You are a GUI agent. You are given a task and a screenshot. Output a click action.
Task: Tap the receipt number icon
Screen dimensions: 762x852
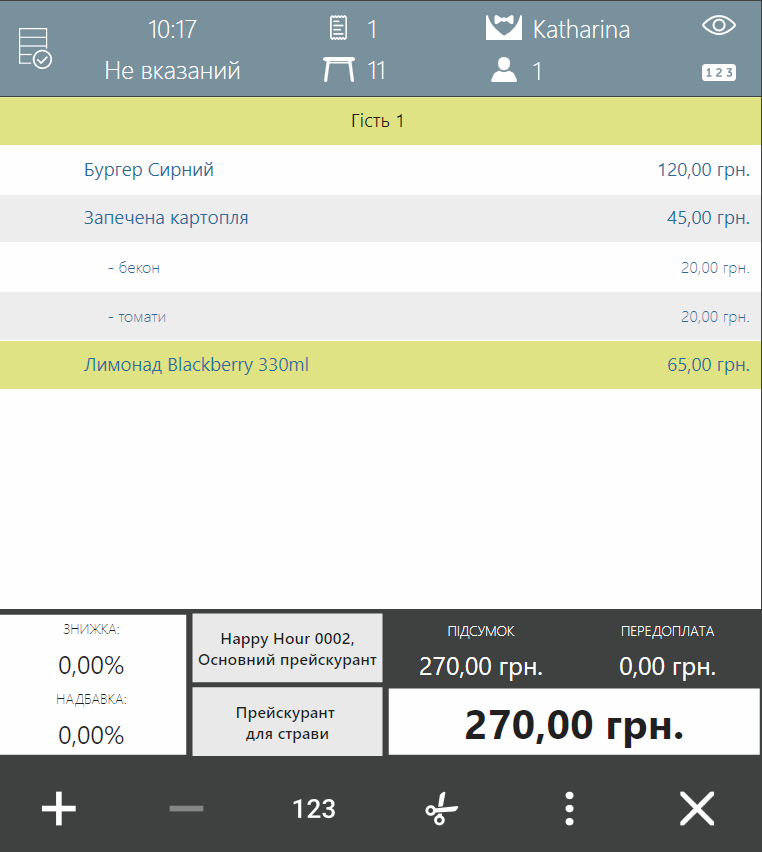pos(339,29)
